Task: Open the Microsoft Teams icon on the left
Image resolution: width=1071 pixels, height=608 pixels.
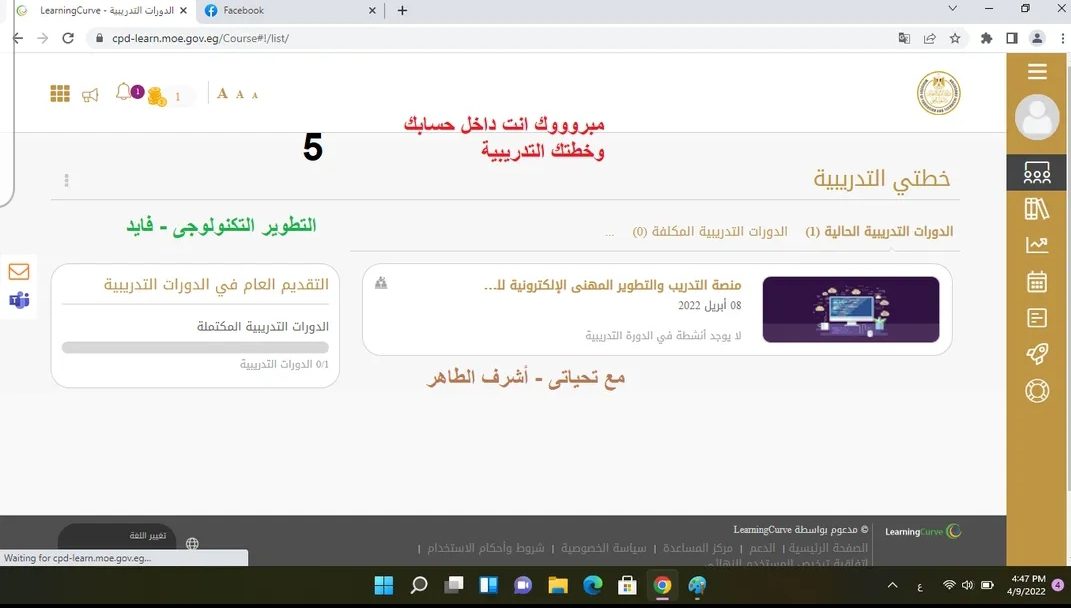Action: (19, 301)
